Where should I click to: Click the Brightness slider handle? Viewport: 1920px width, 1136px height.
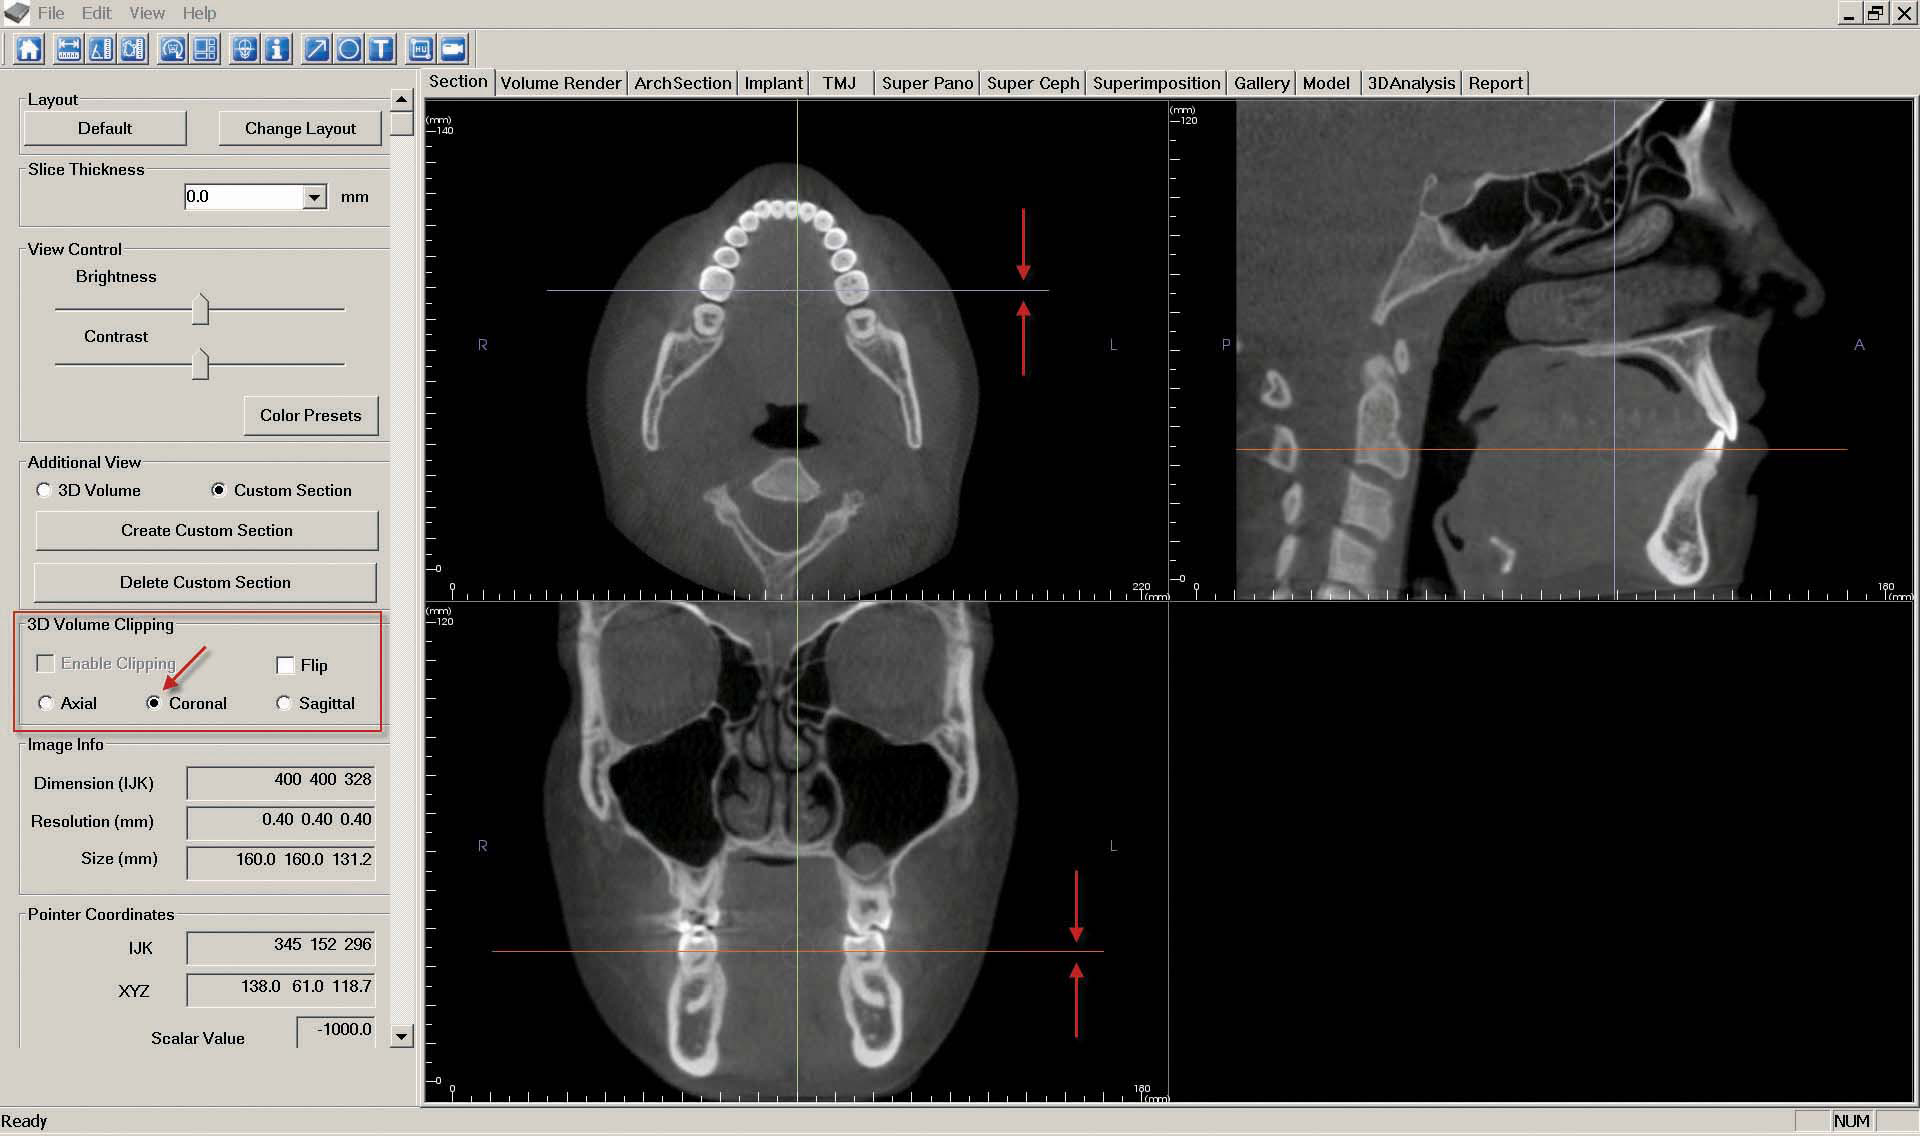pyautogui.click(x=200, y=309)
